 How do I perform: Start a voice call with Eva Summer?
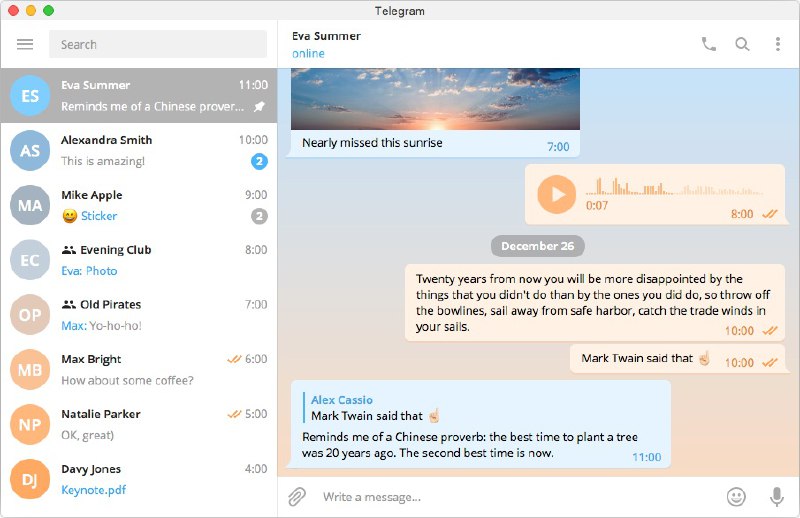[x=709, y=44]
